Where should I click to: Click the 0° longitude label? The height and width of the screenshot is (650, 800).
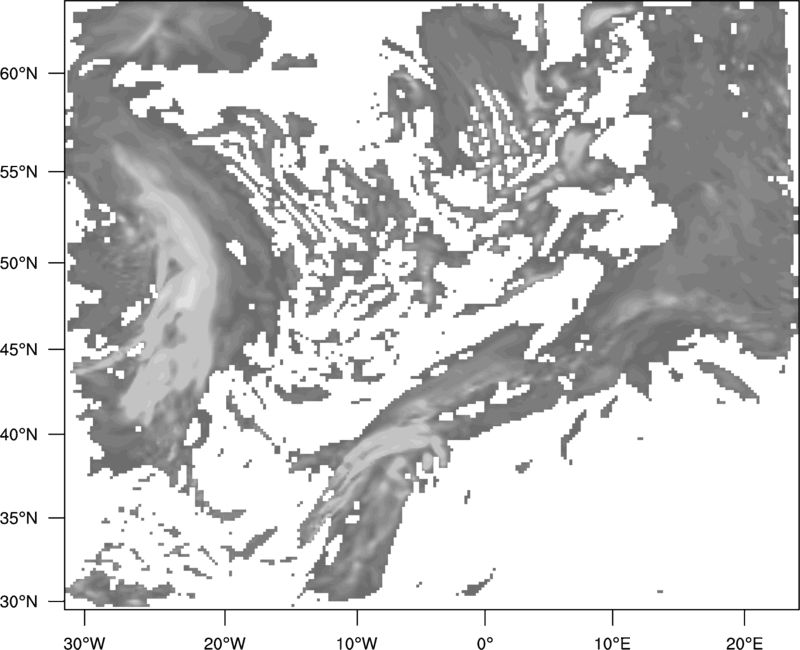click(x=485, y=643)
